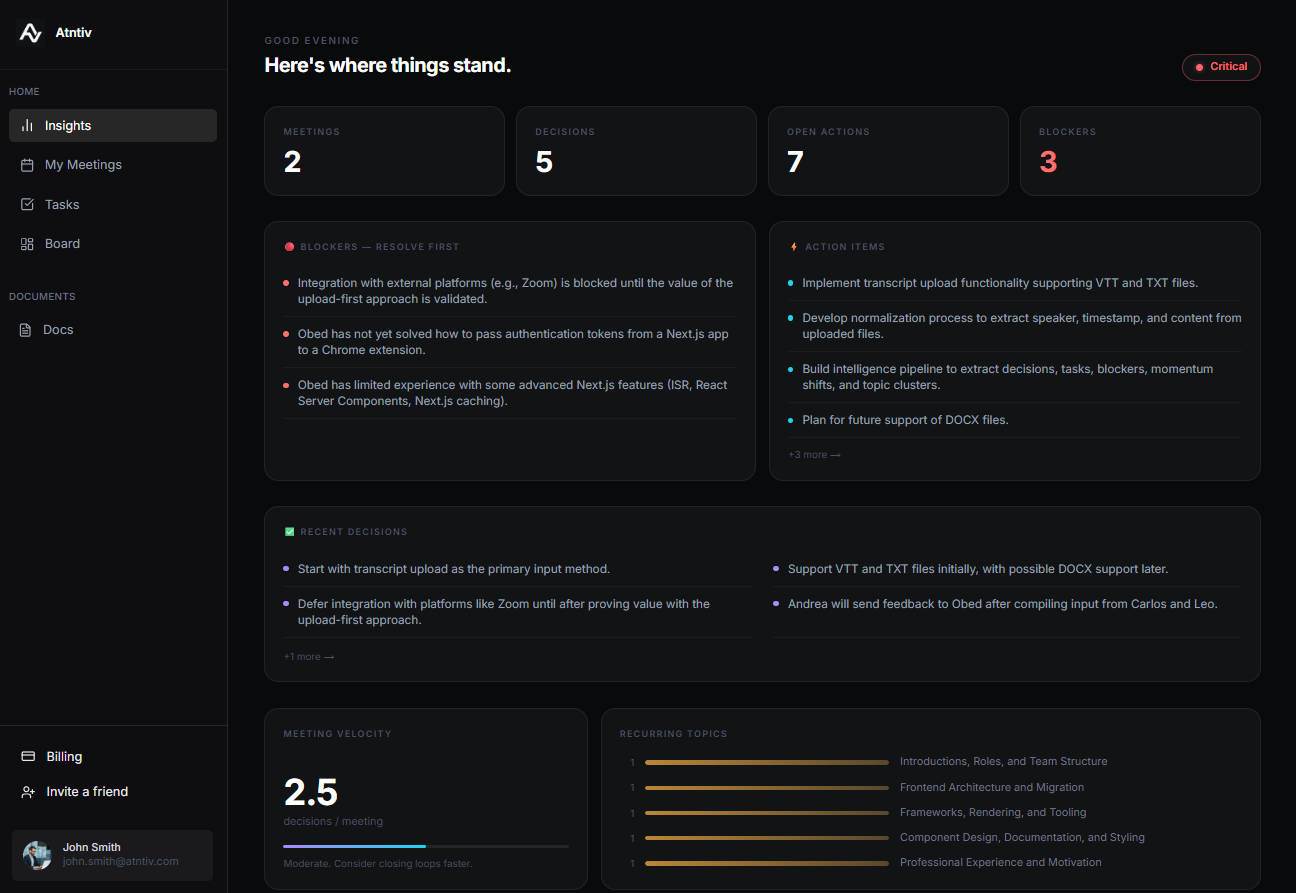This screenshot has width=1296, height=893.
Task: Open Docs under the Documents section
Action: [57, 329]
